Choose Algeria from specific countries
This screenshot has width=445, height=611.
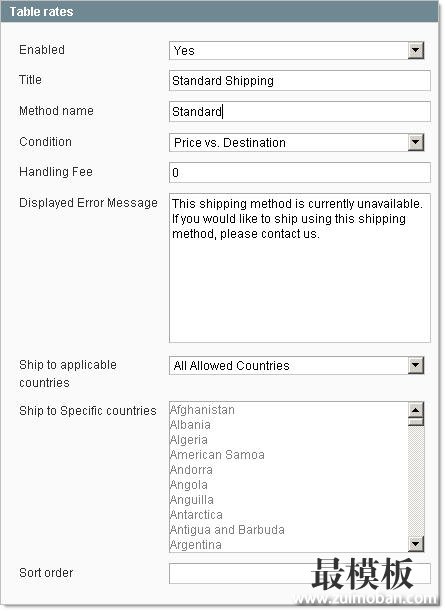tap(189, 440)
